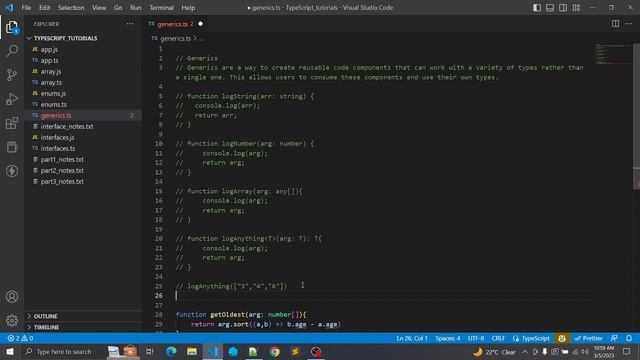This screenshot has height=360, width=640.
Task: Open the Run menu
Action: pyautogui.click(x=136, y=7)
